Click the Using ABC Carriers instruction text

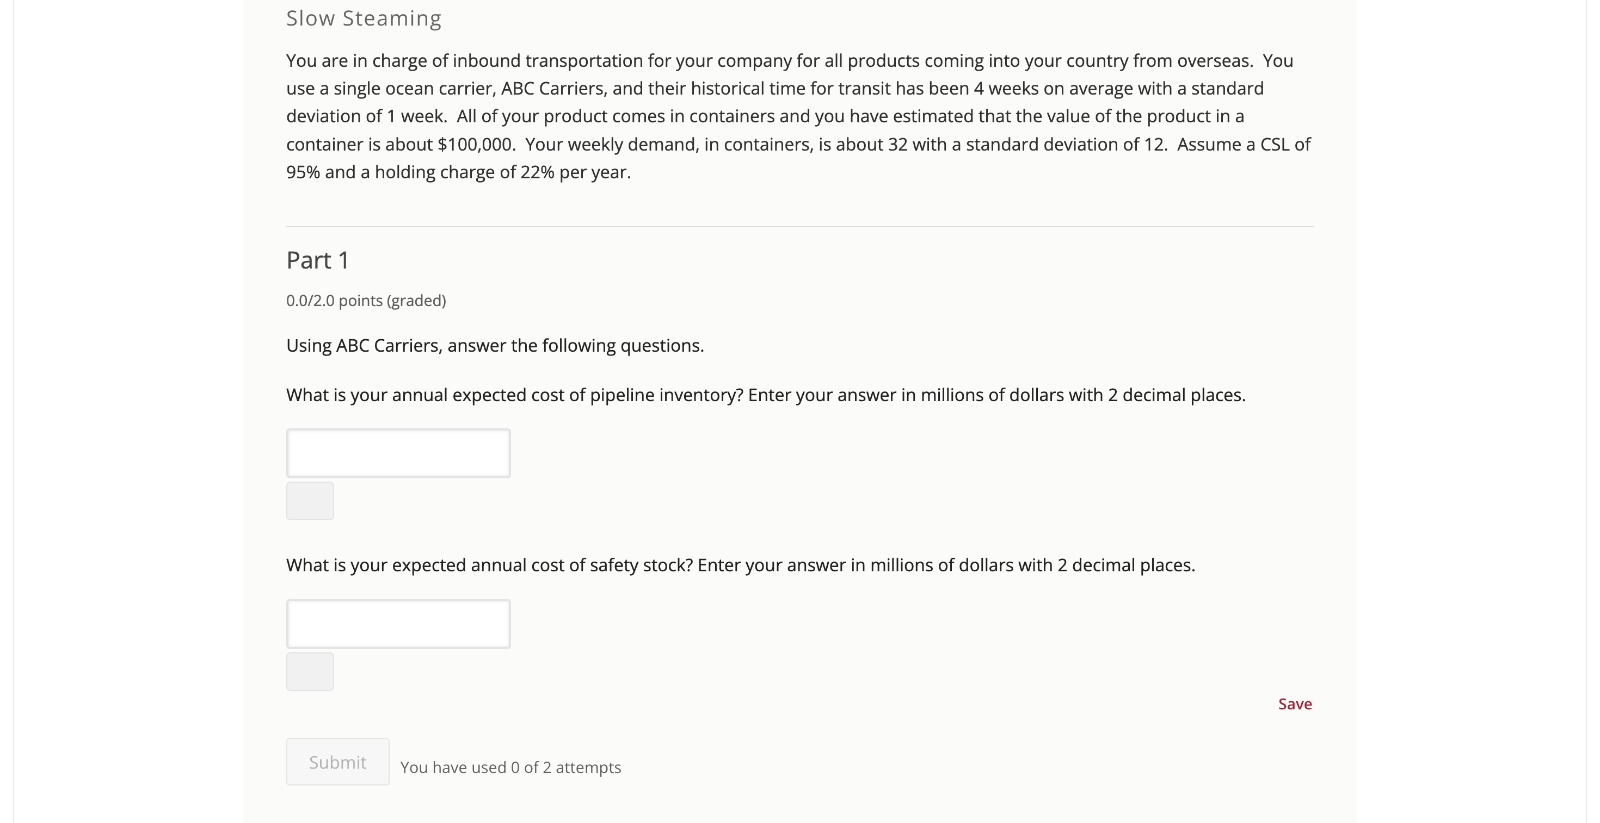coord(495,345)
